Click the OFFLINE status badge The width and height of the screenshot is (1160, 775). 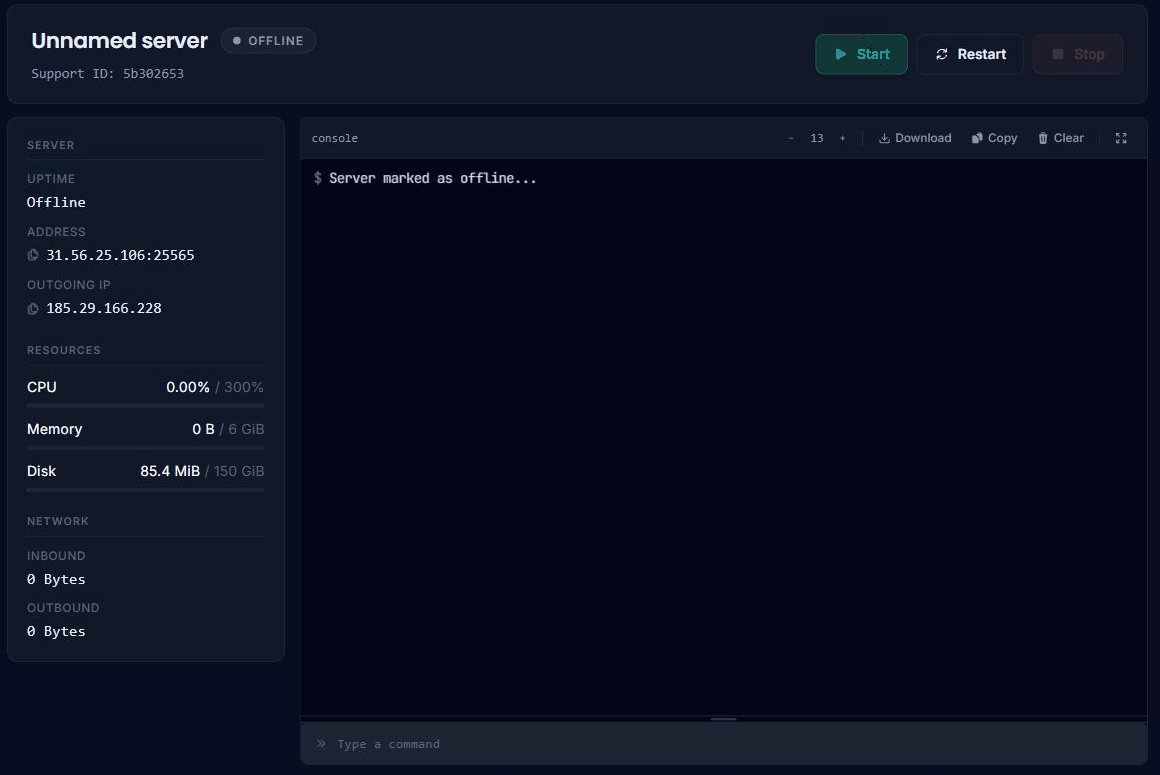click(268, 41)
